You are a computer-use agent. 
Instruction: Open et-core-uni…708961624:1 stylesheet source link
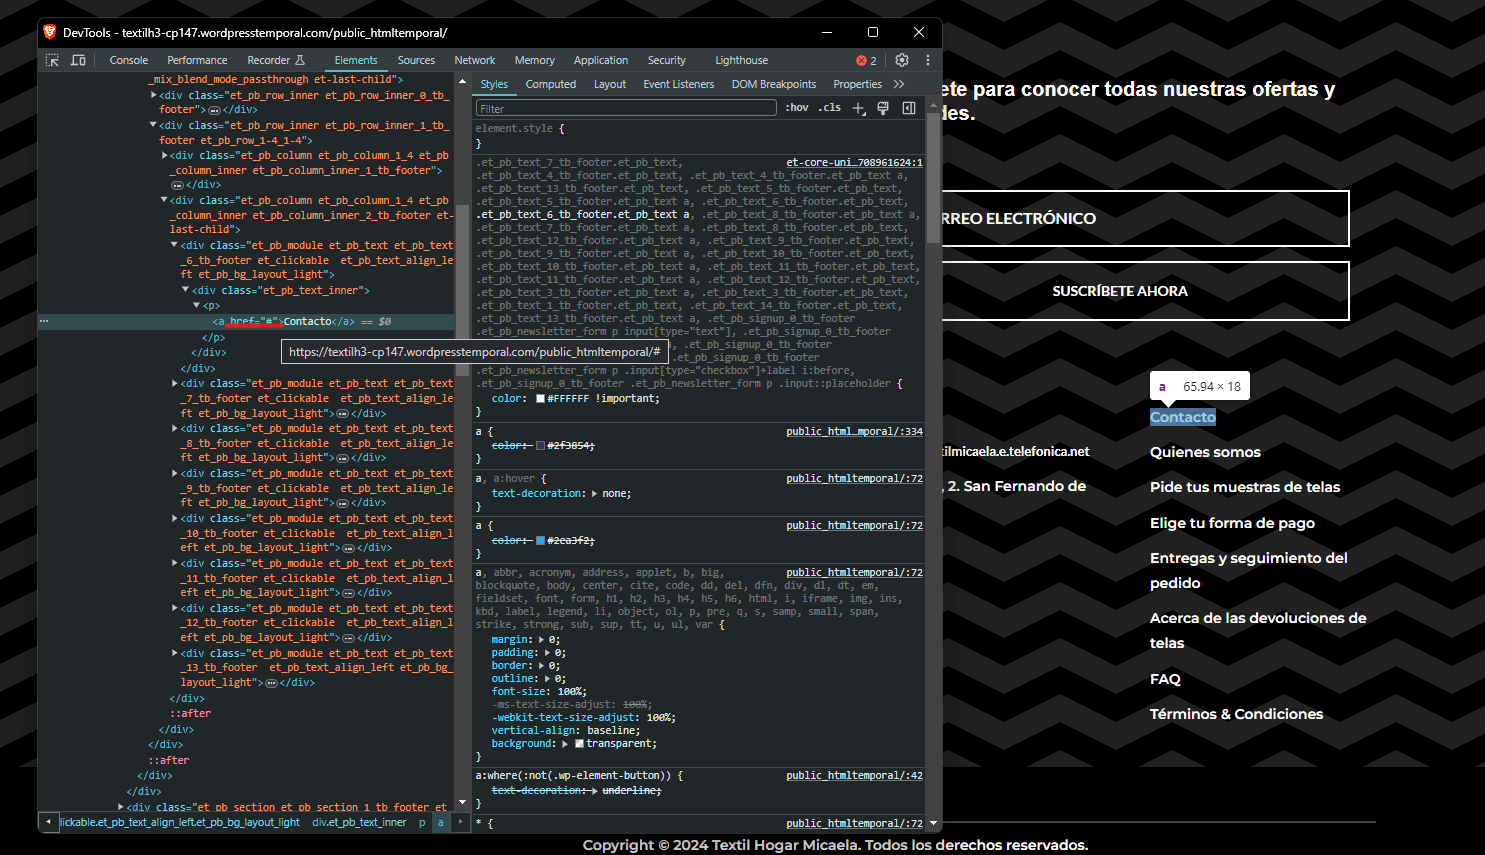pos(854,162)
